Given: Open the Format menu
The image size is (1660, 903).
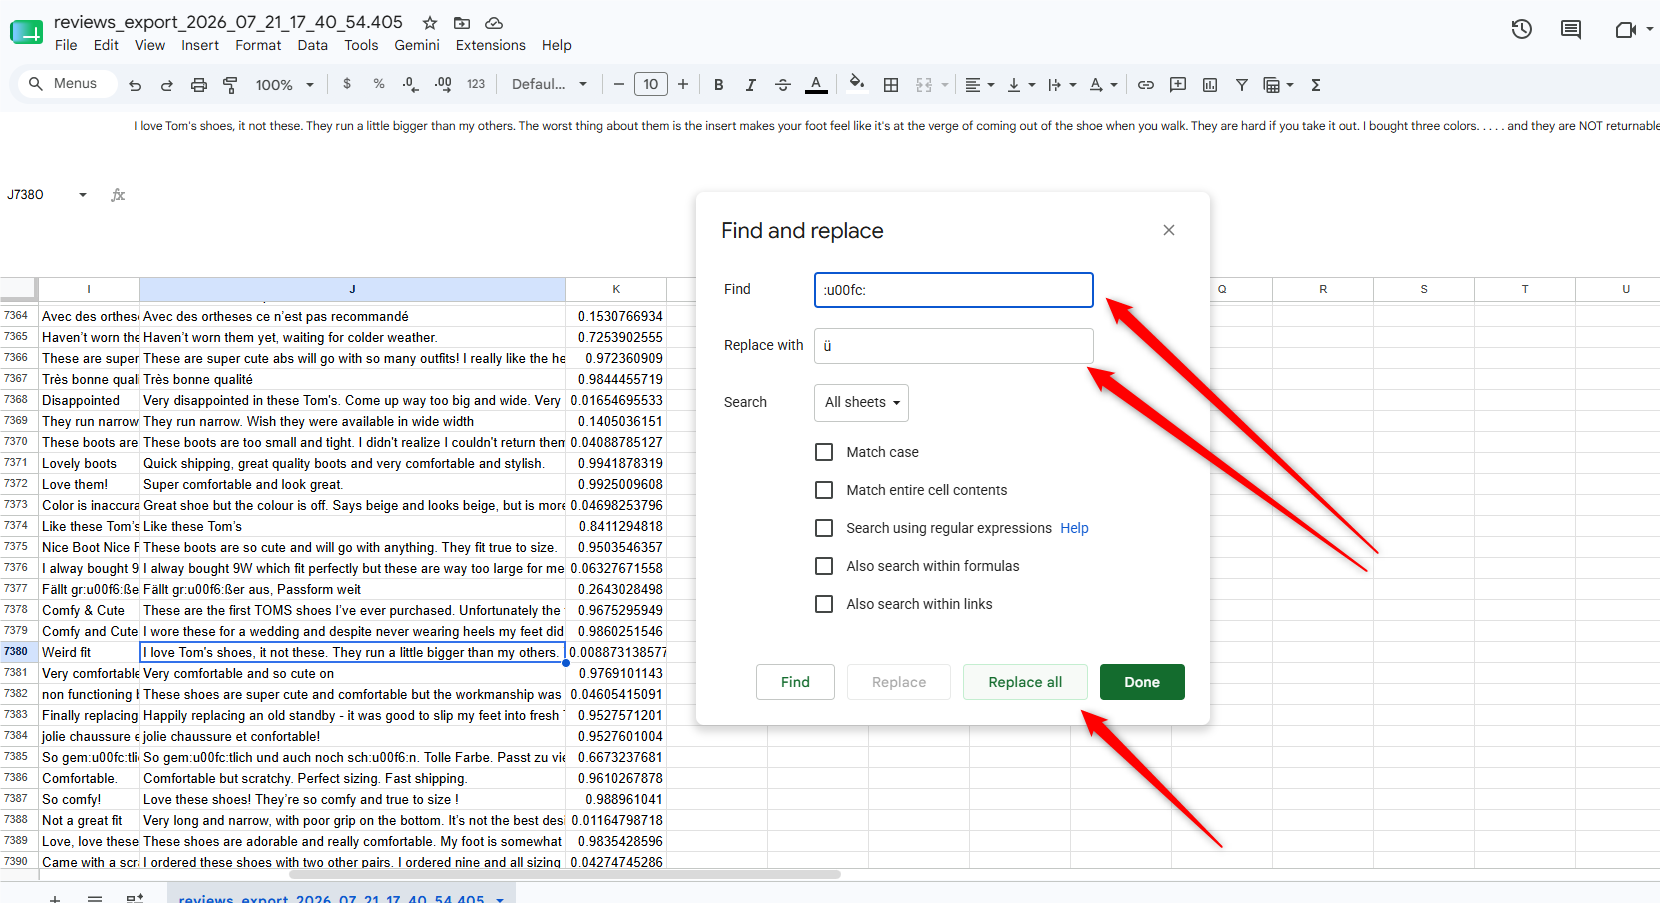Looking at the screenshot, I should coord(258,45).
